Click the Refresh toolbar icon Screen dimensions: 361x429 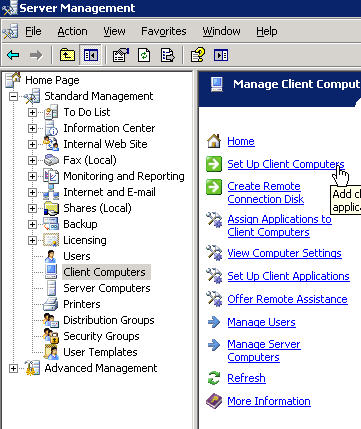coord(144,55)
